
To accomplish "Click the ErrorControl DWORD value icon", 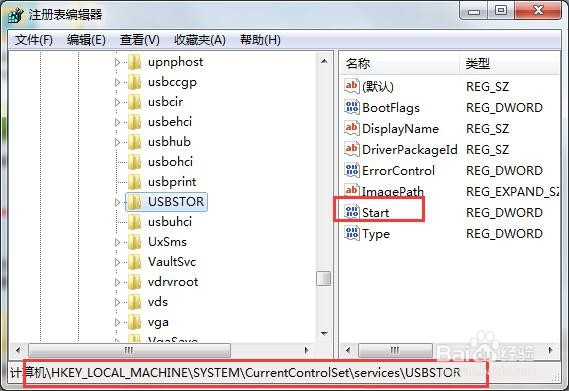I will 352,170.
